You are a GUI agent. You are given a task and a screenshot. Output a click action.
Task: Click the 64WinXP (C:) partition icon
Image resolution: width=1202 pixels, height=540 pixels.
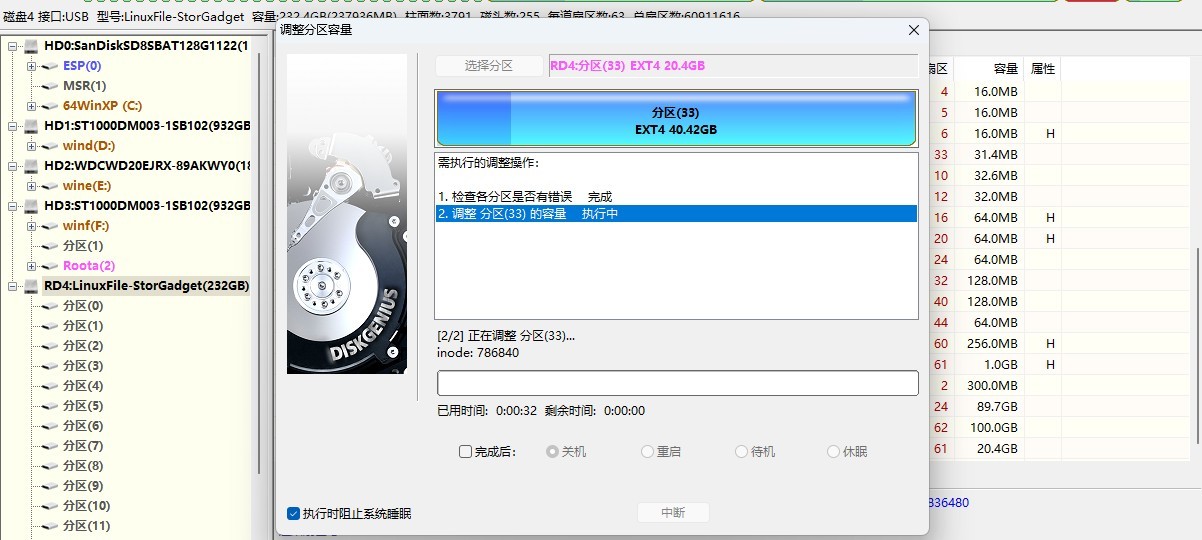(x=51, y=106)
